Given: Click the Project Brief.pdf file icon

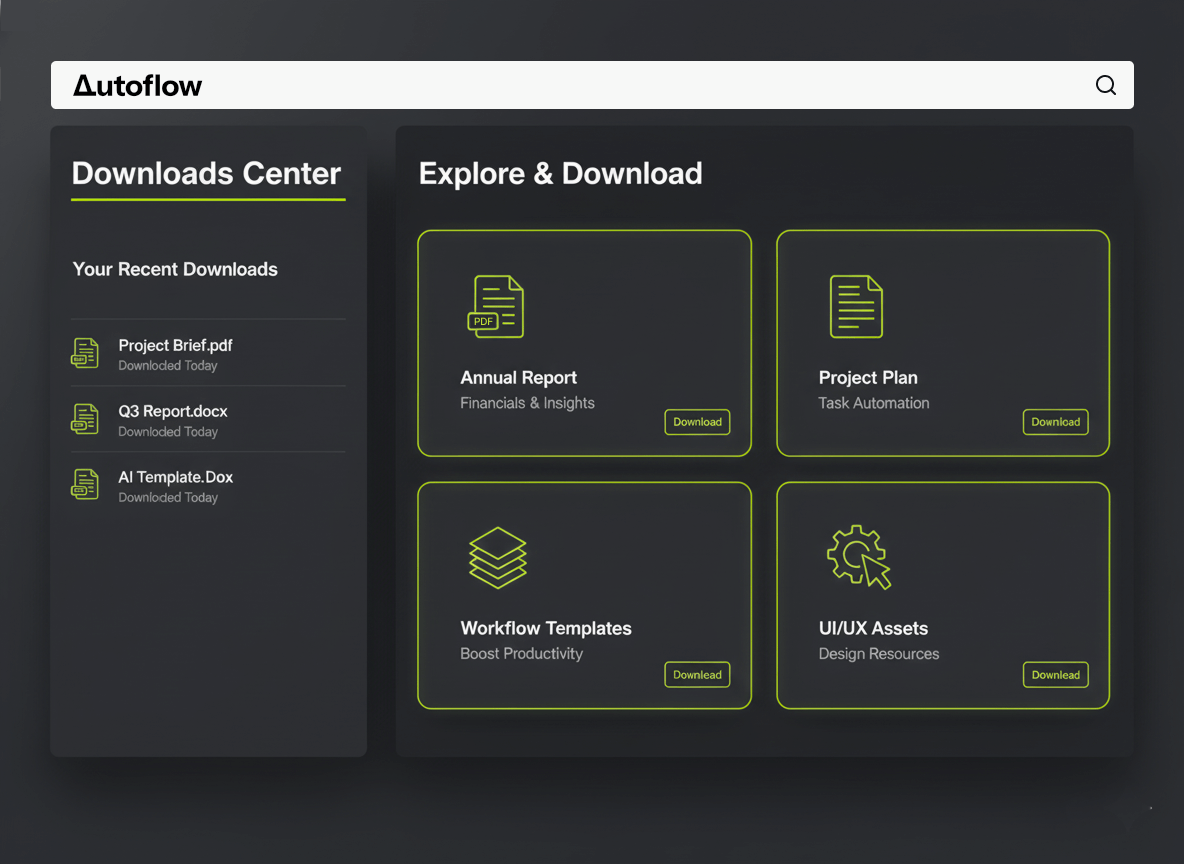Looking at the screenshot, I should click(85, 353).
